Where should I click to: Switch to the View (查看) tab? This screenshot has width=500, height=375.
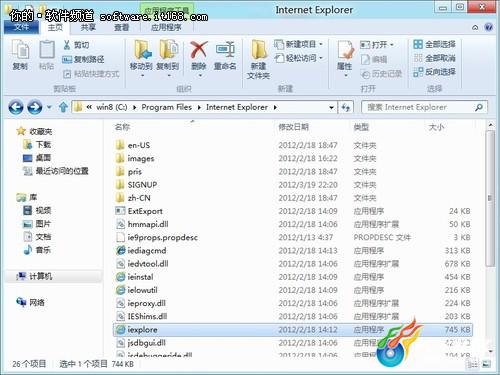click(121, 27)
